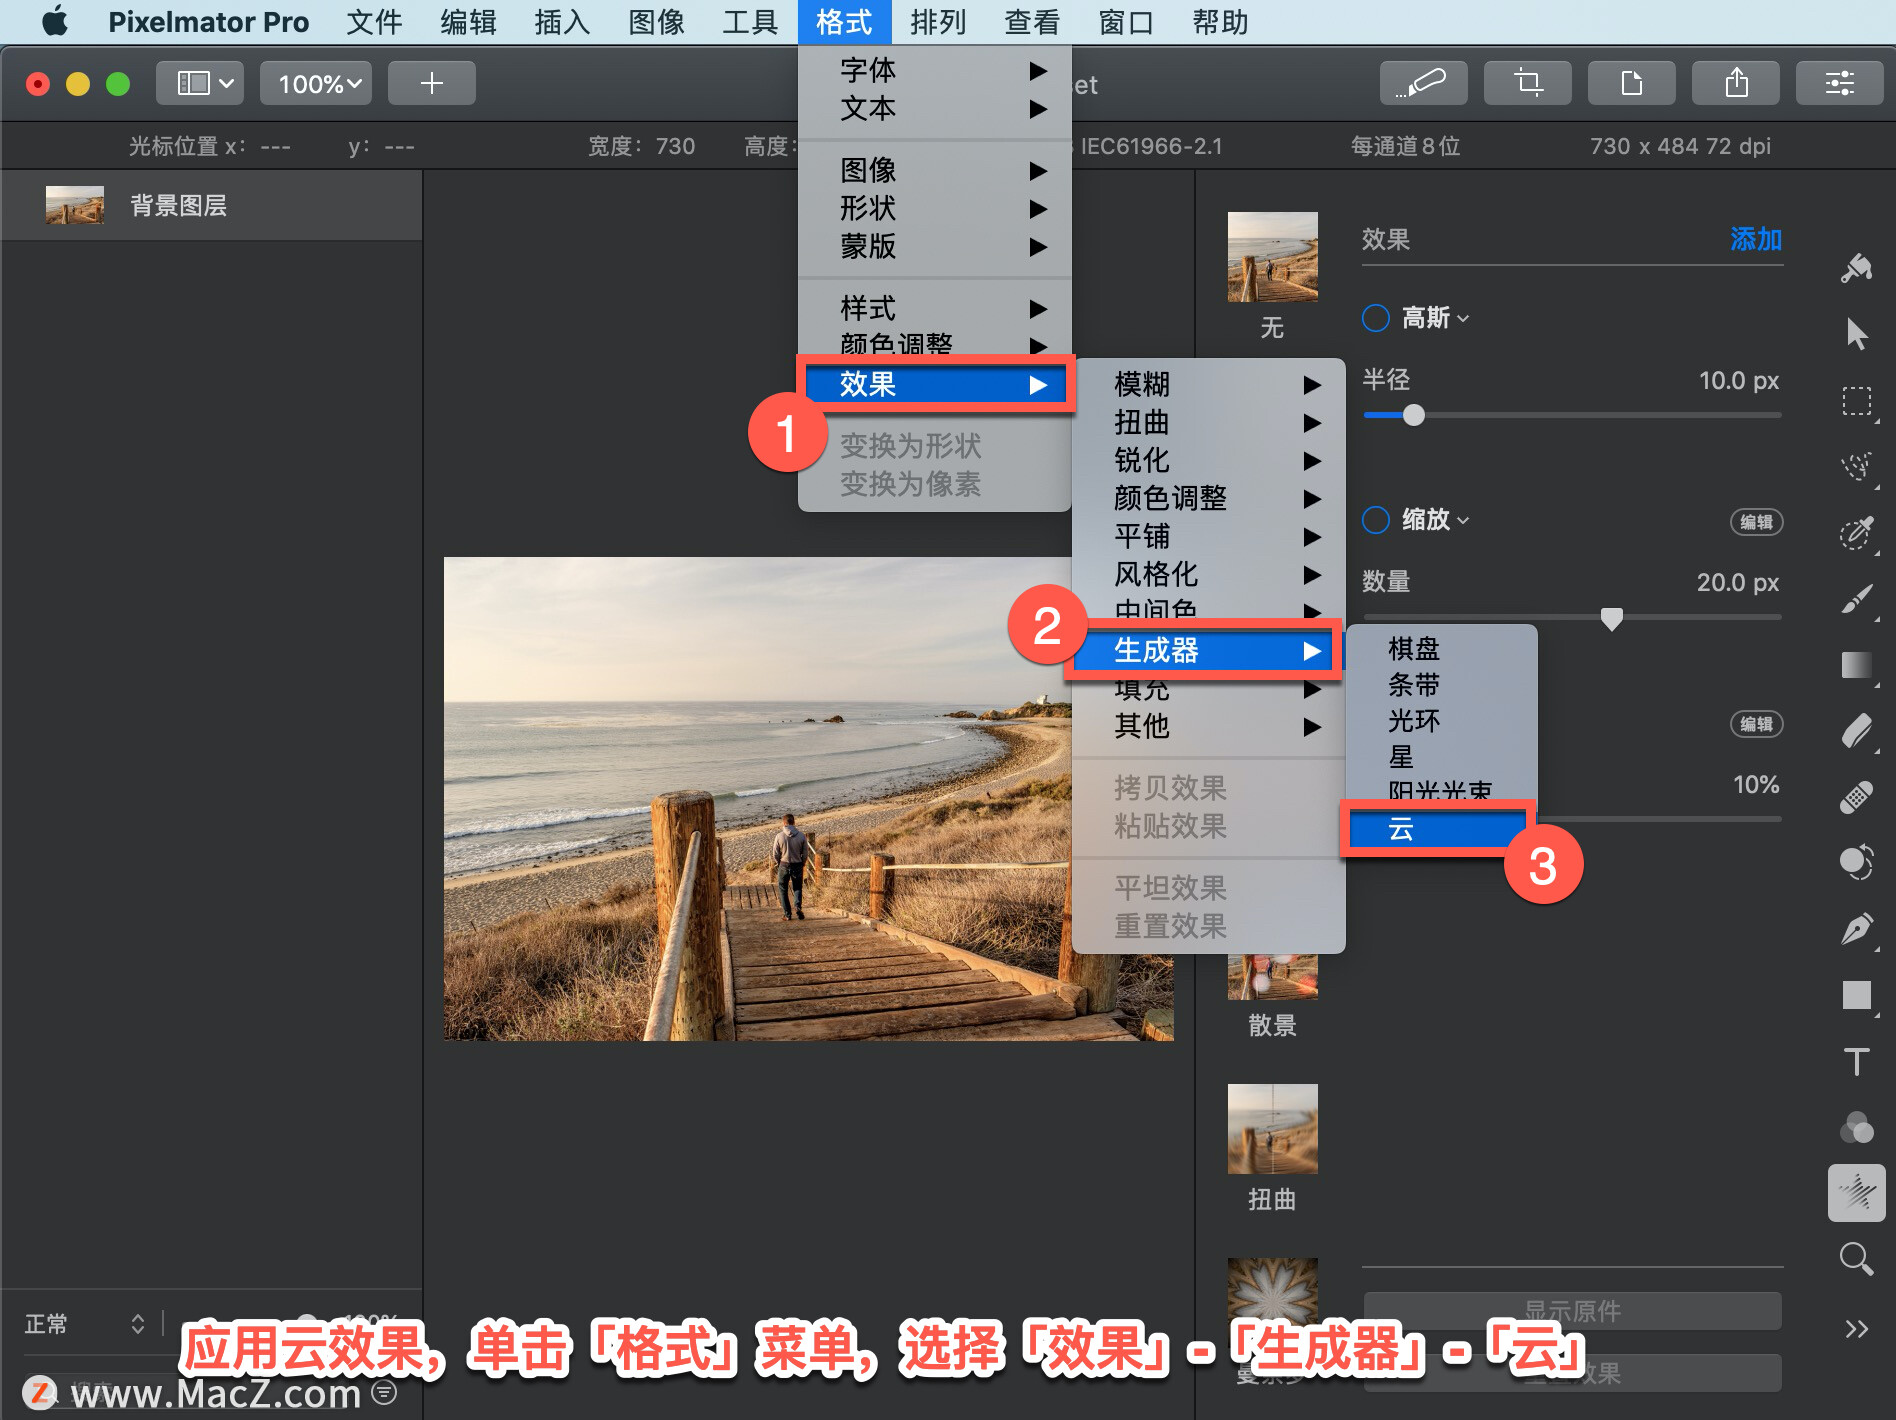Expand the 锐化 submenu

[x=1208, y=460]
